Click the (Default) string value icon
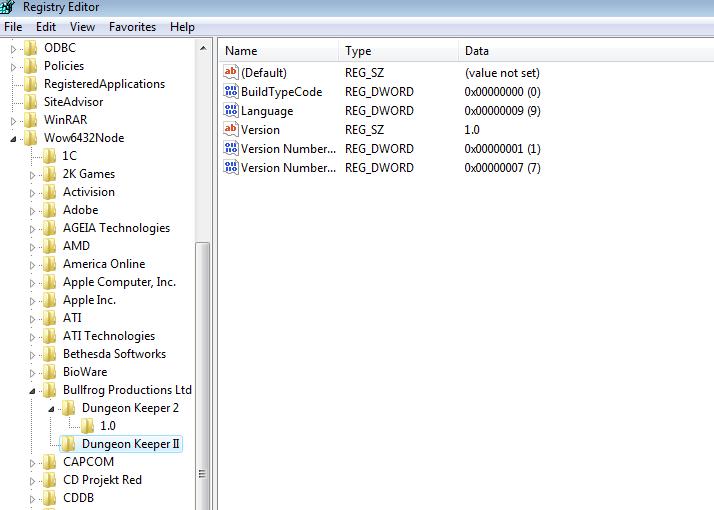Viewport: 714px width, 510px height. click(231, 72)
